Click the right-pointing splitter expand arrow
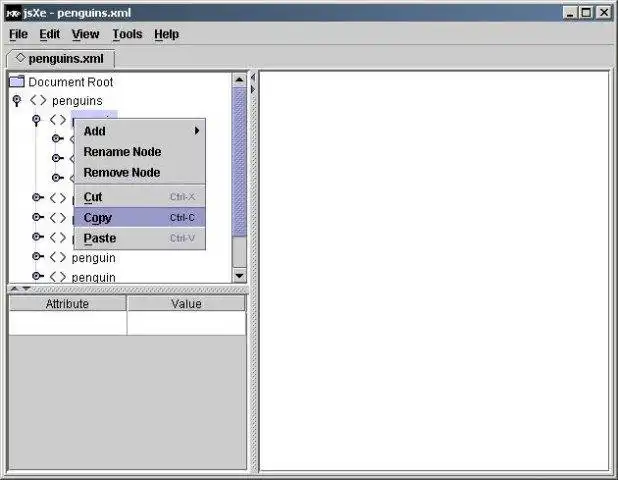Screen dimensions: 618x480 pyautogui.click(x=253, y=89)
